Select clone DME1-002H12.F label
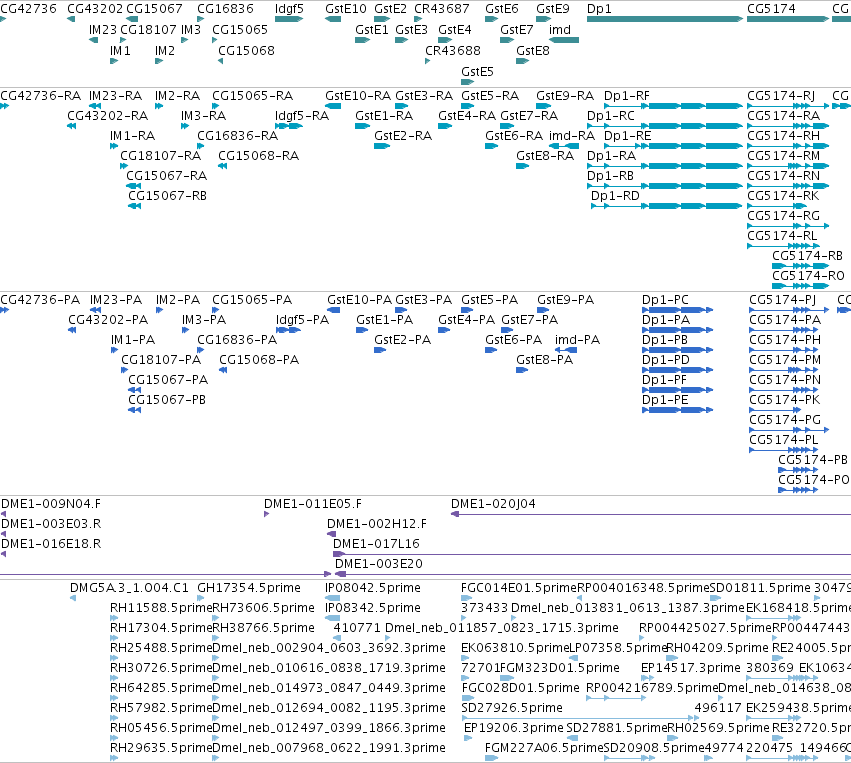The height and width of the screenshot is (763, 851). [x=377, y=524]
